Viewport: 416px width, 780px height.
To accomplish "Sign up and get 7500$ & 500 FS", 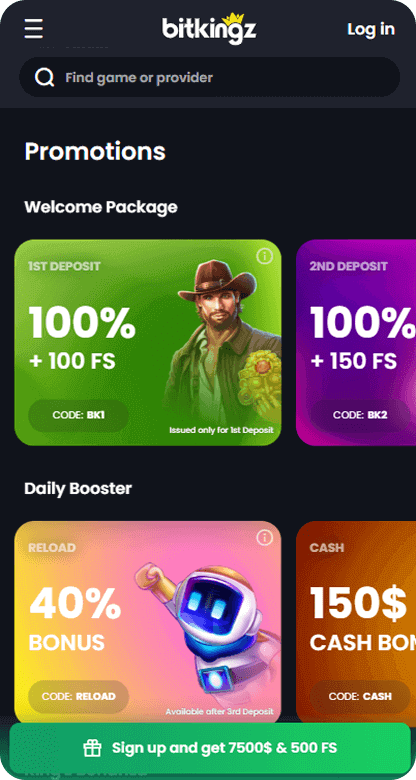I will click(208, 747).
